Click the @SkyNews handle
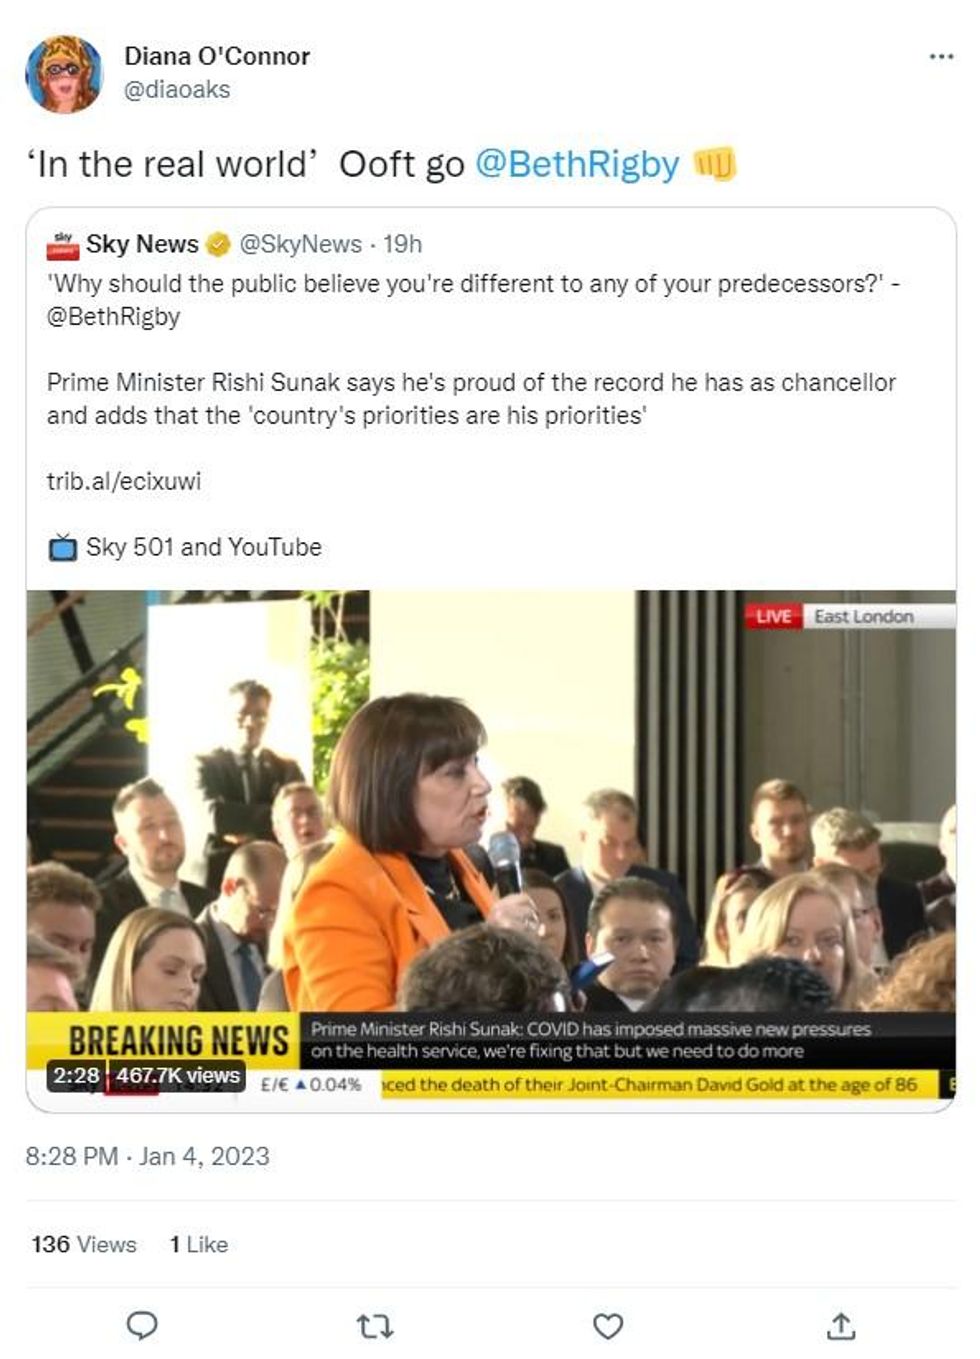This screenshot has width=980, height=1359. pos(301,244)
